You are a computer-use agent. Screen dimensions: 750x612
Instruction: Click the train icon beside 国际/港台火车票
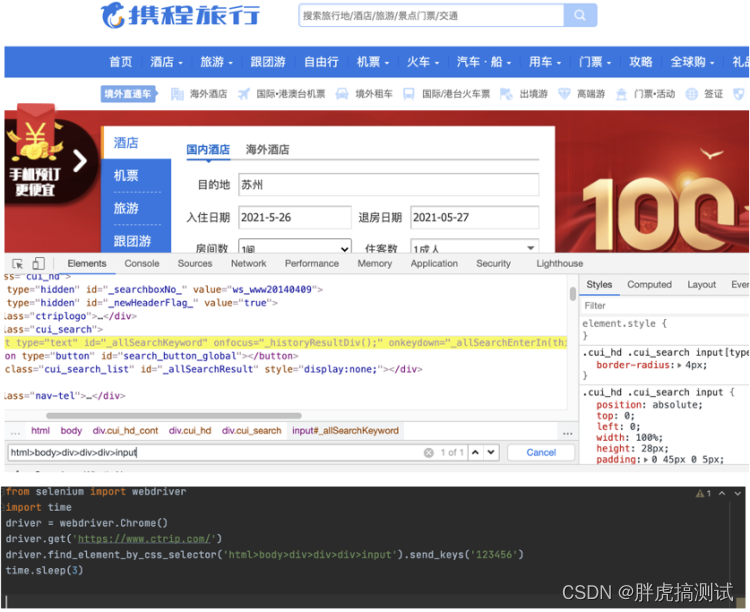click(x=408, y=94)
